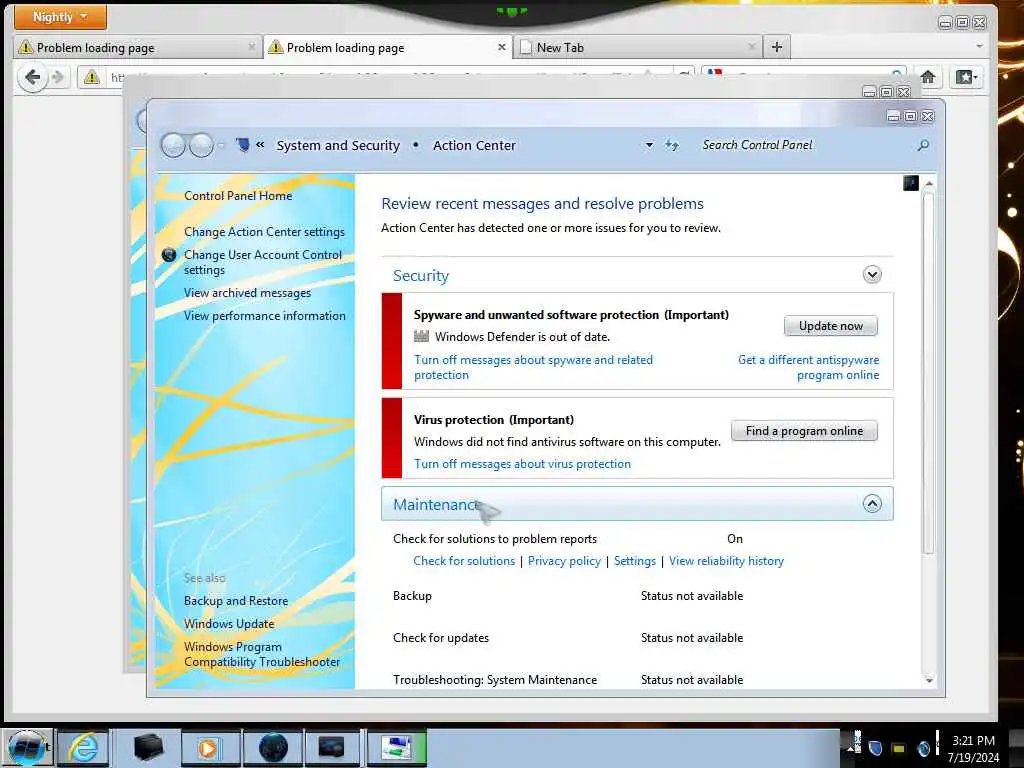1024x768 pixels.
Task: Click the Windows Defender castle icon
Action: [x=422, y=336]
